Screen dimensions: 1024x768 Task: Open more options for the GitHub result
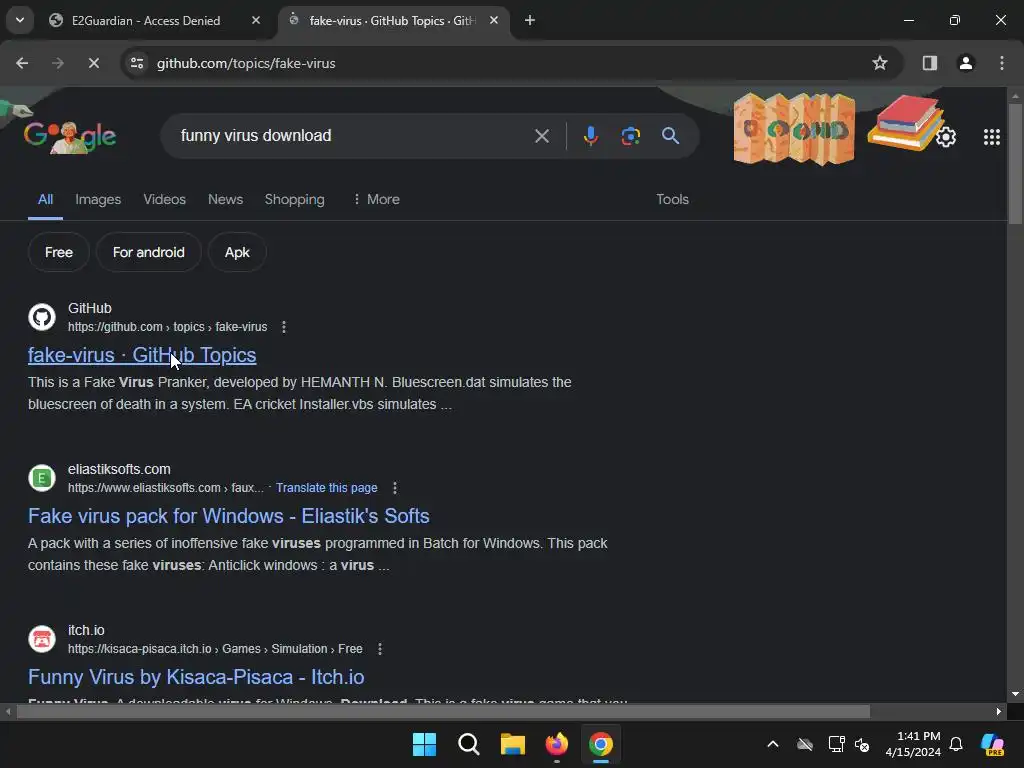coord(283,327)
